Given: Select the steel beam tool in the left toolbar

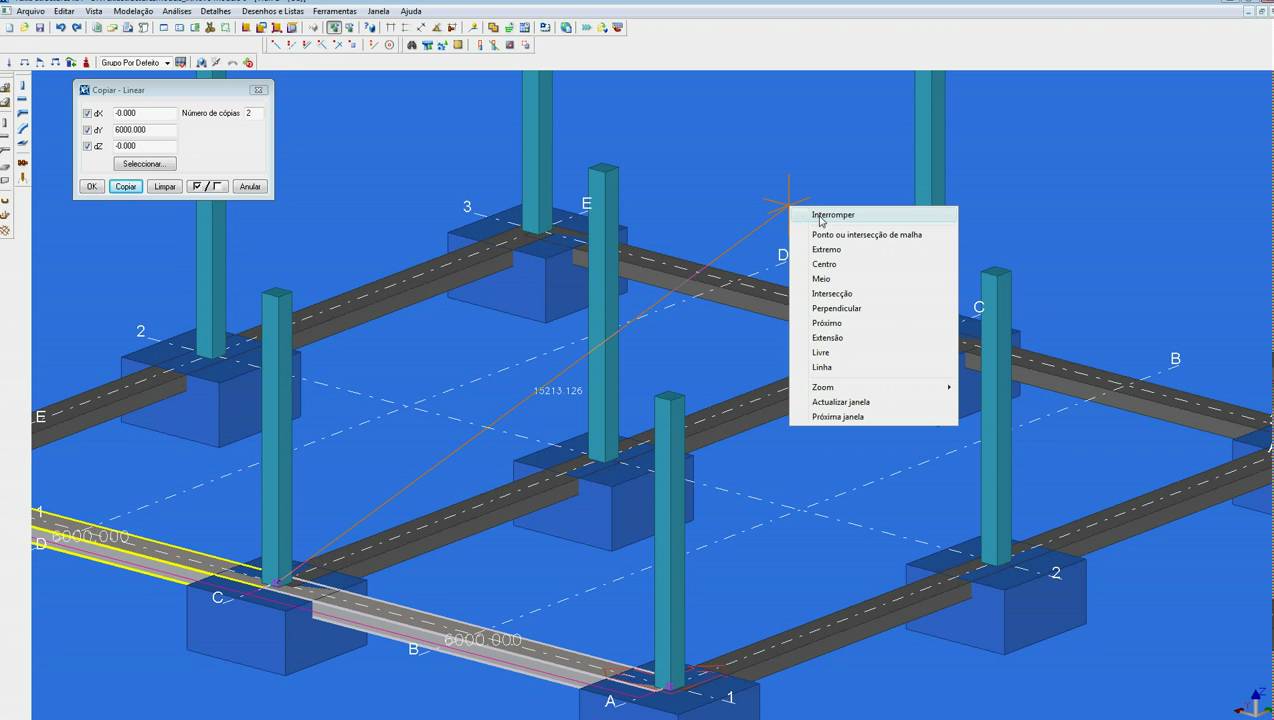Looking at the screenshot, I should point(22,99).
